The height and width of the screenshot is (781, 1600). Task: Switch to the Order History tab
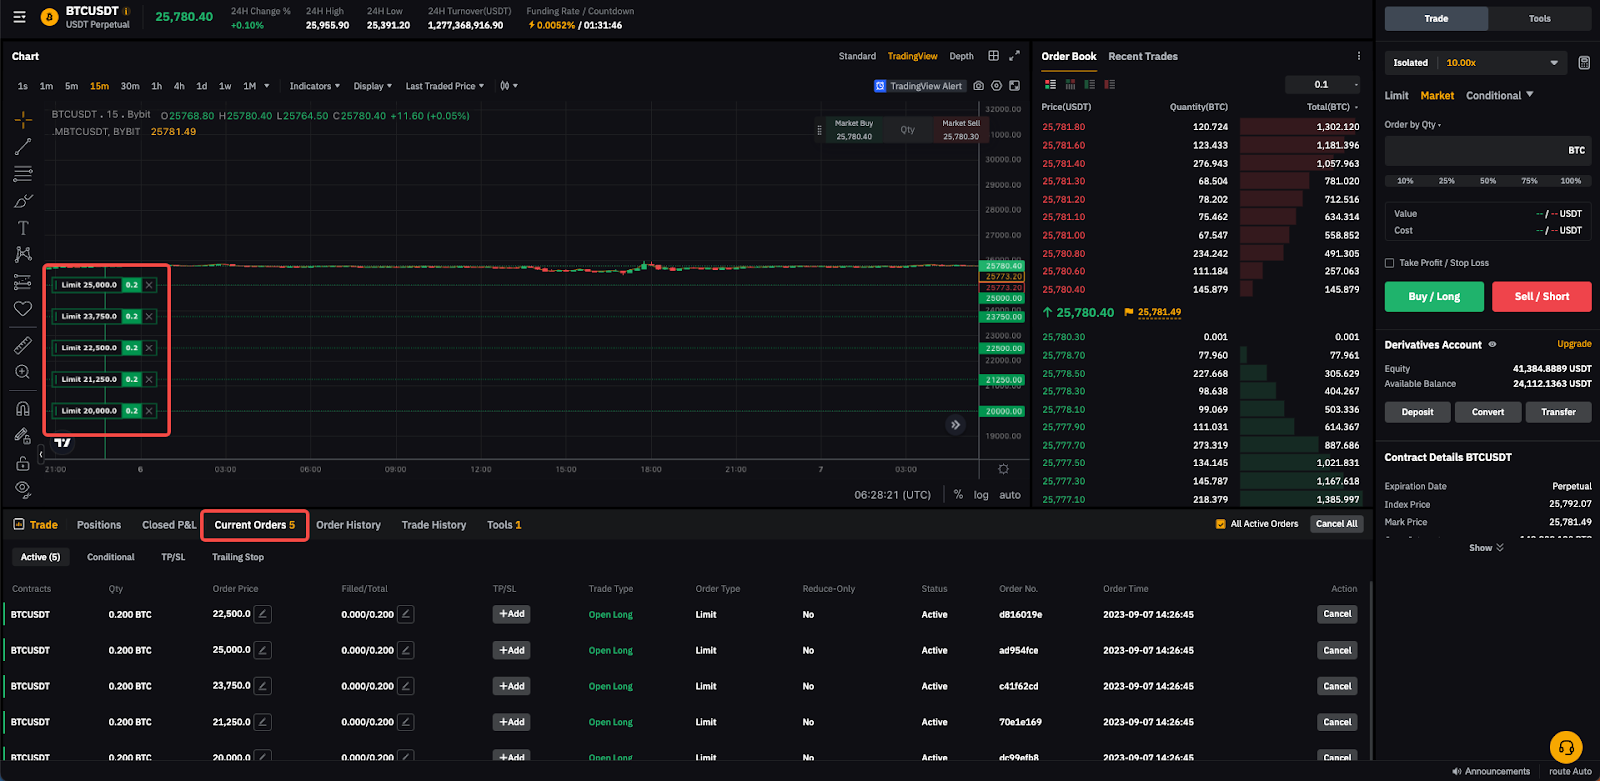(348, 525)
